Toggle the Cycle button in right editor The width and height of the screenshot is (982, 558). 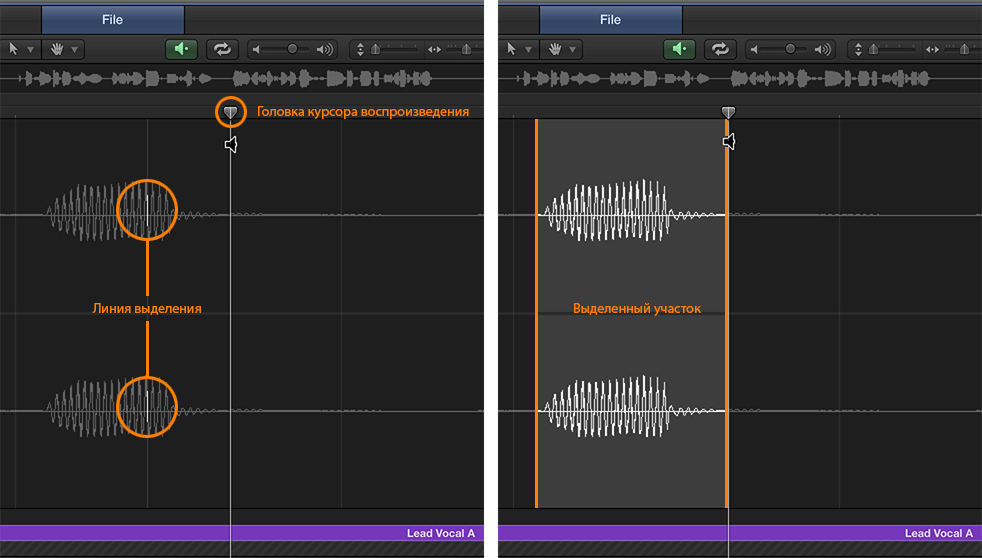pyautogui.click(x=720, y=49)
